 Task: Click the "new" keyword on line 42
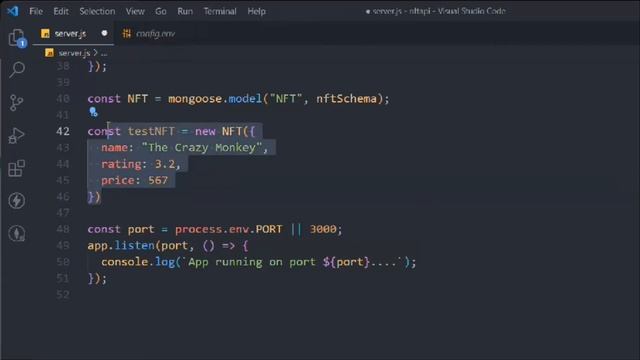[x=205, y=131]
